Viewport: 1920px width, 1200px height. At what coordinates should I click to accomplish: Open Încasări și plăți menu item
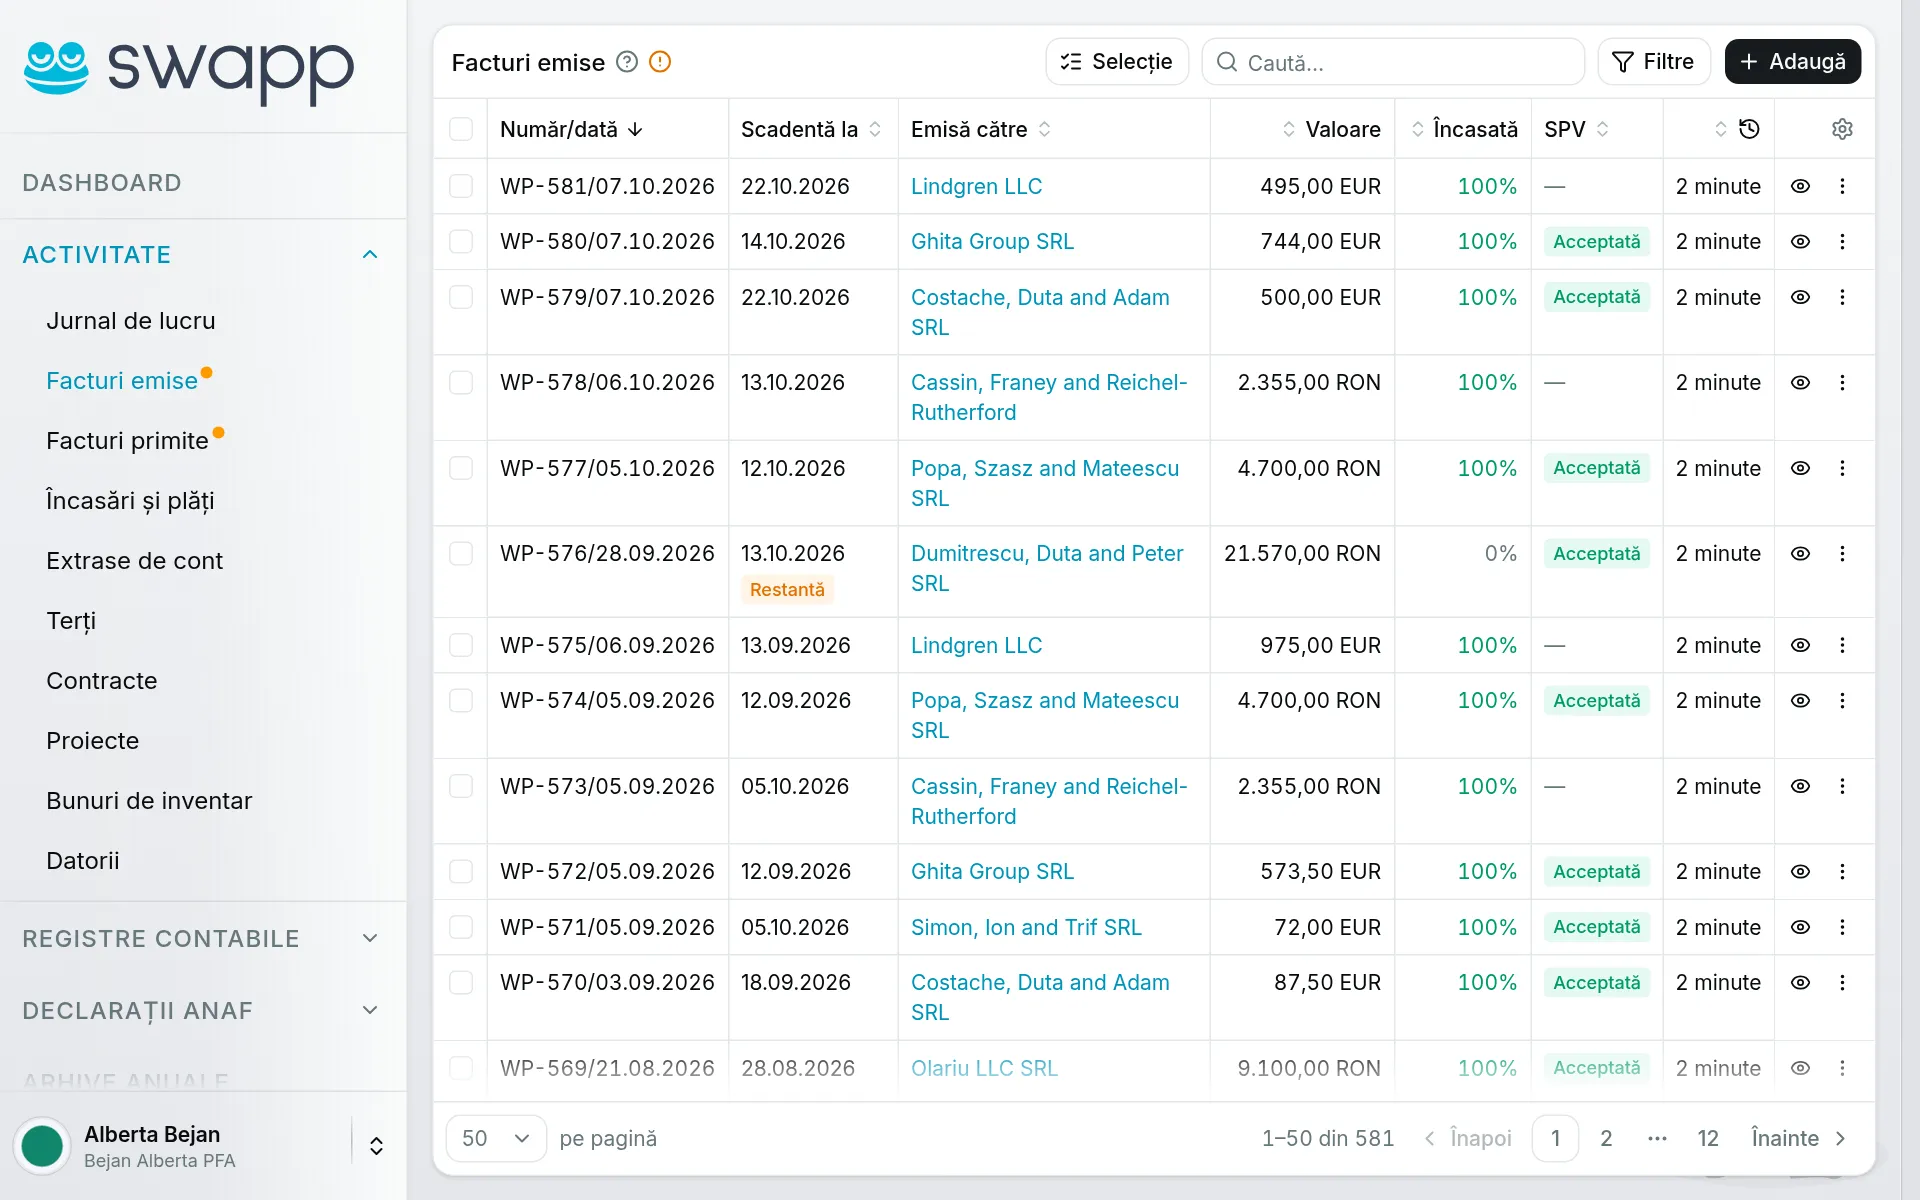click(130, 501)
